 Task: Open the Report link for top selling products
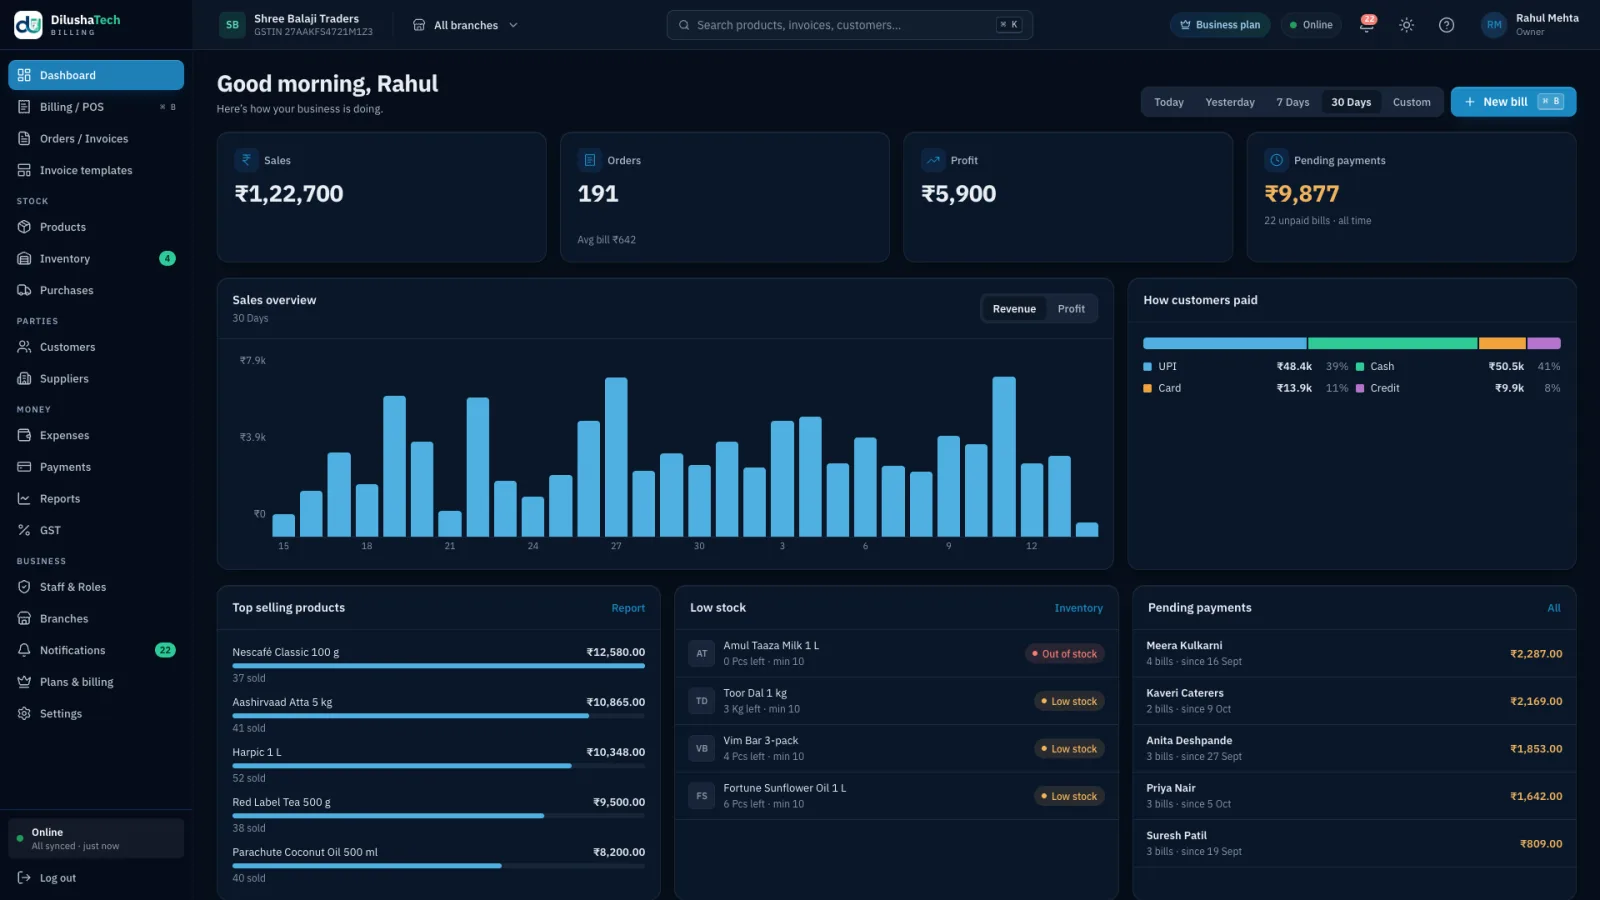[x=628, y=608]
